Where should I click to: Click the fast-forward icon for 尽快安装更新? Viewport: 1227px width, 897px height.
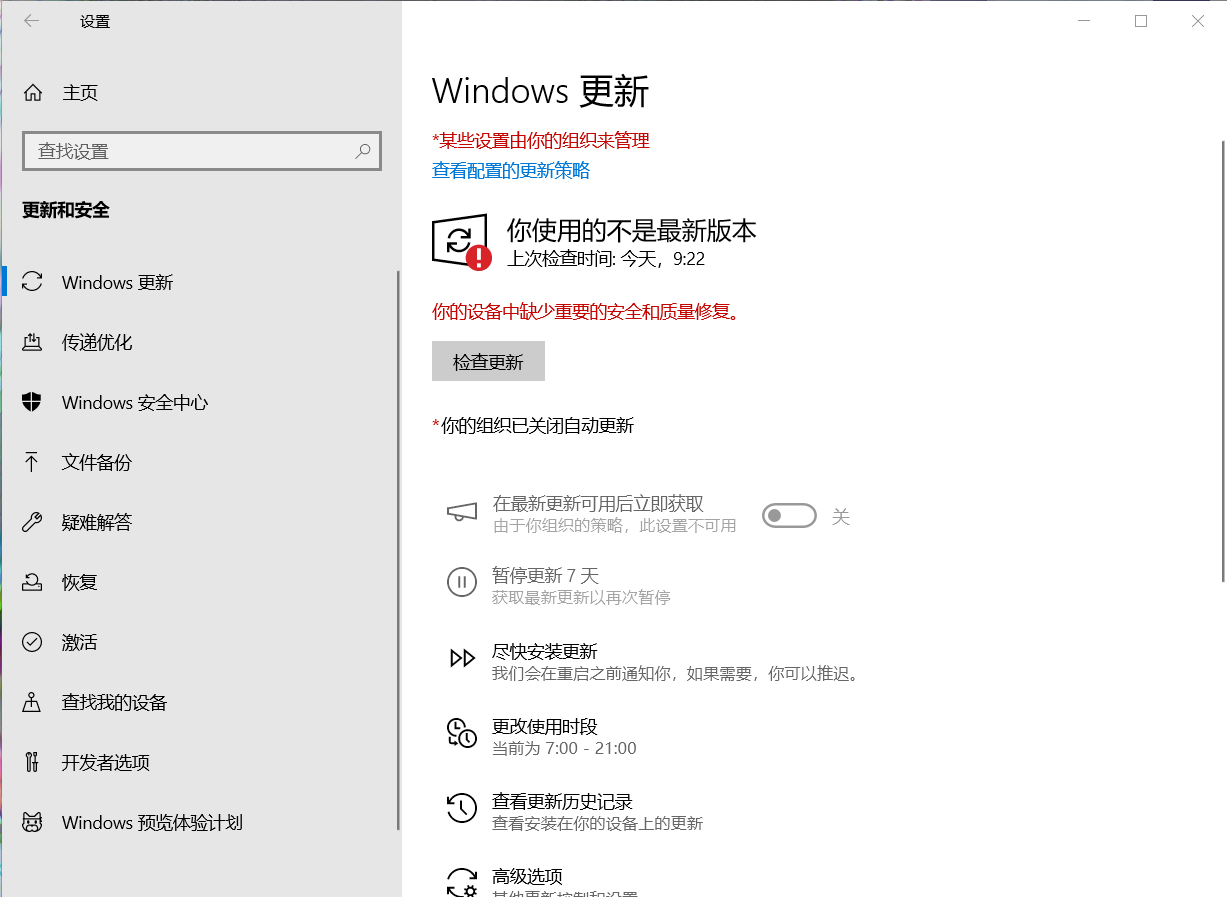(462, 658)
